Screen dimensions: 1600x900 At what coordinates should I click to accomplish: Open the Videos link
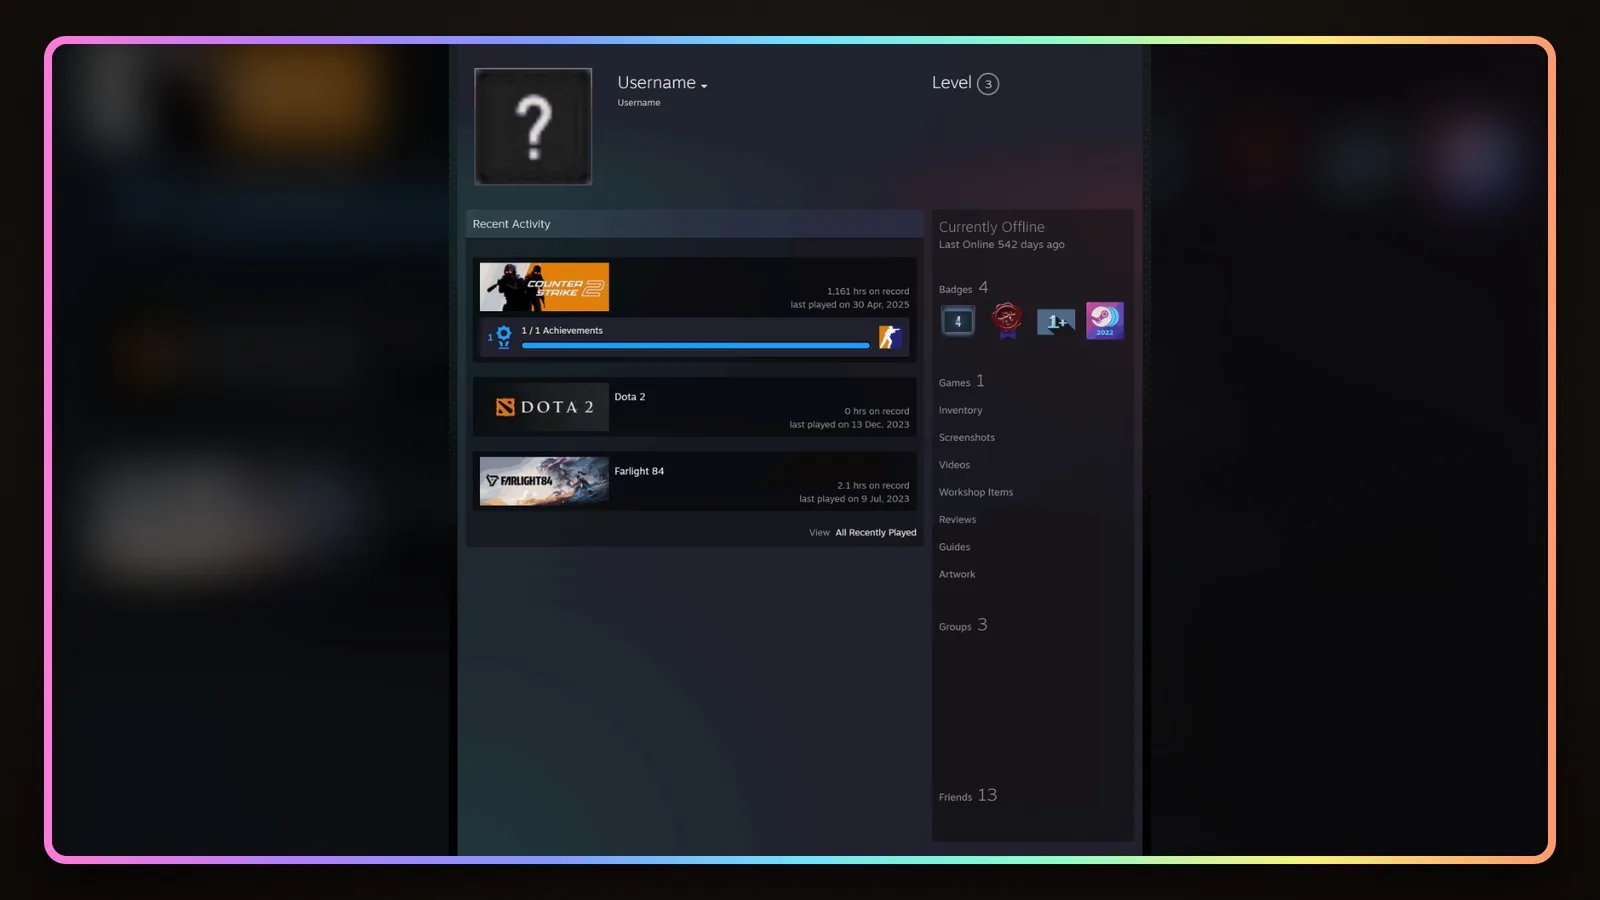[x=954, y=465]
